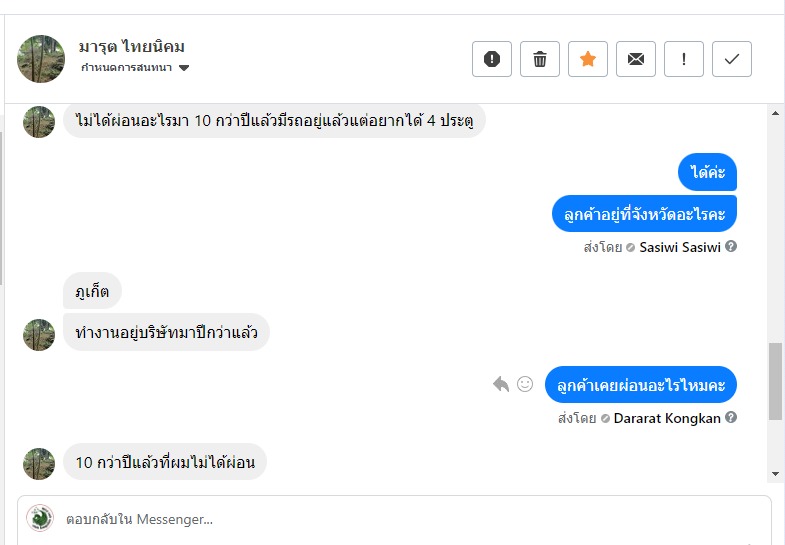The height and width of the screenshot is (545, 785).
Task: Click the Sasiwi Sasiwi sender name
Action: click(680, 247)
